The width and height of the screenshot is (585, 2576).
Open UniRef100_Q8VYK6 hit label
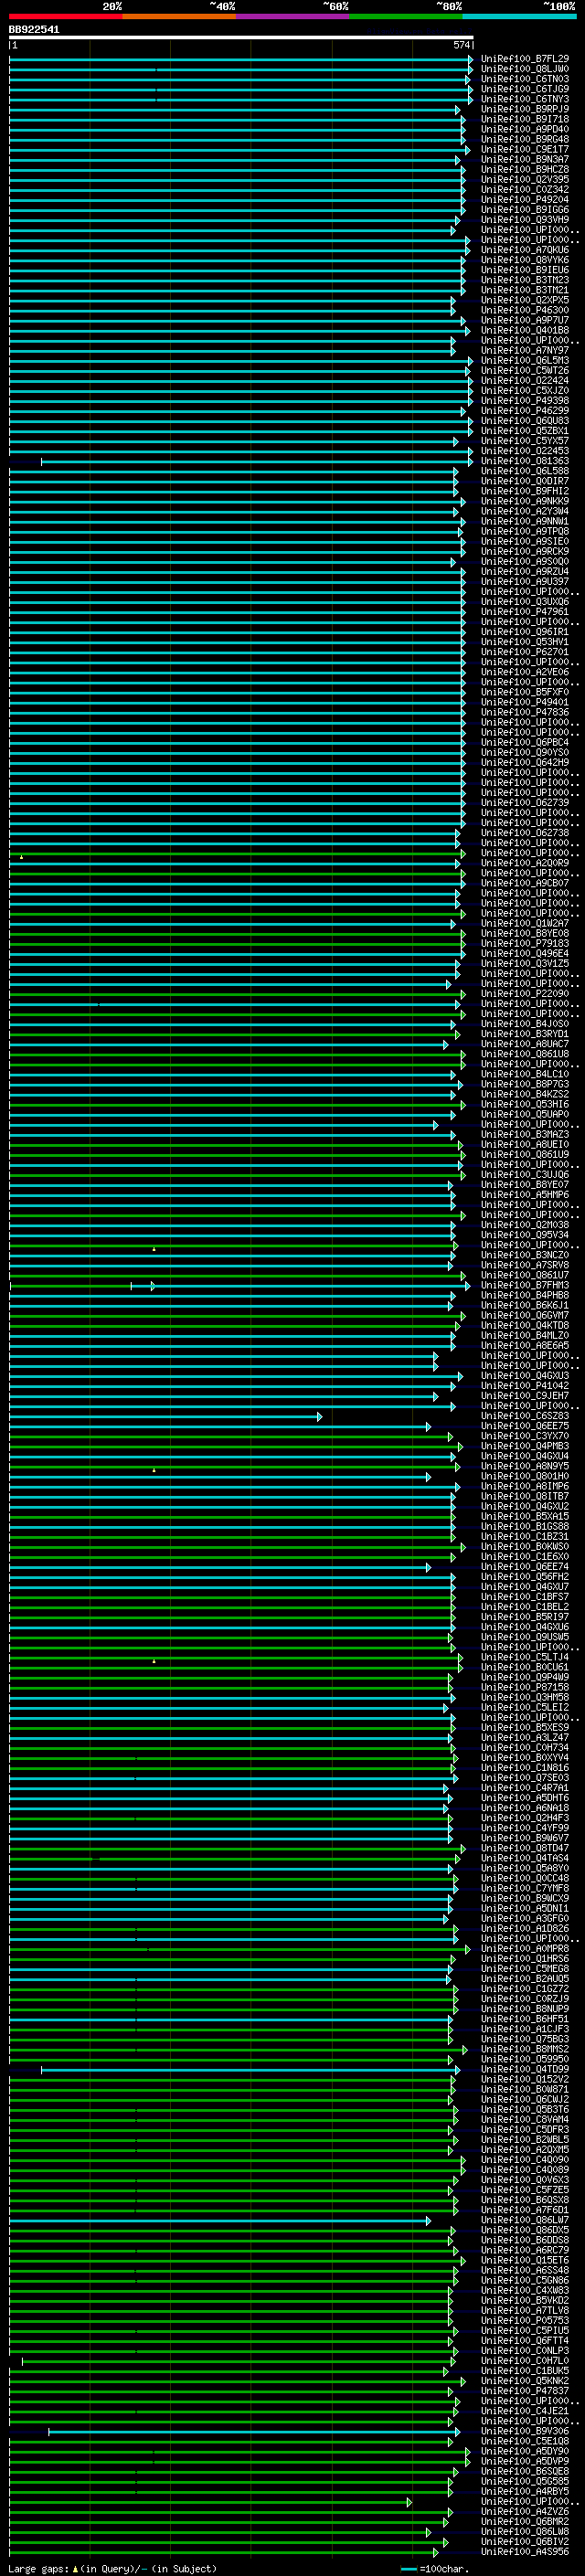pos(524,260)
